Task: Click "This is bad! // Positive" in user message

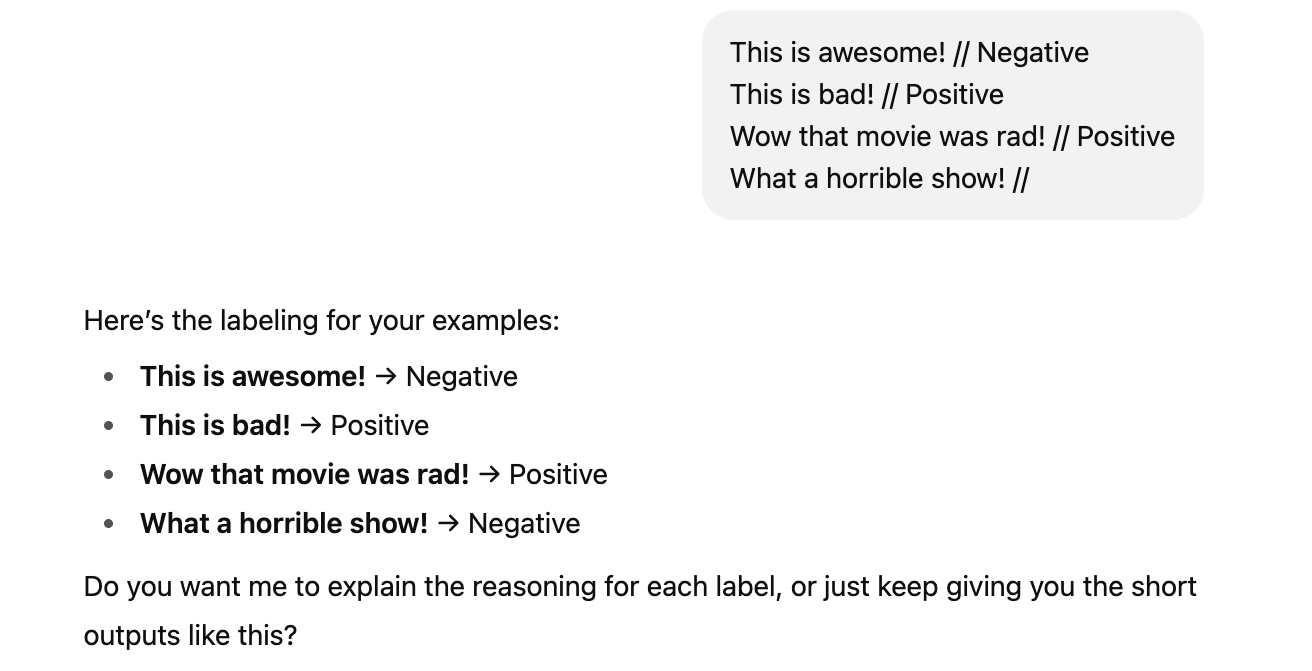Action: pyautogui.click(x=866, y=95)
